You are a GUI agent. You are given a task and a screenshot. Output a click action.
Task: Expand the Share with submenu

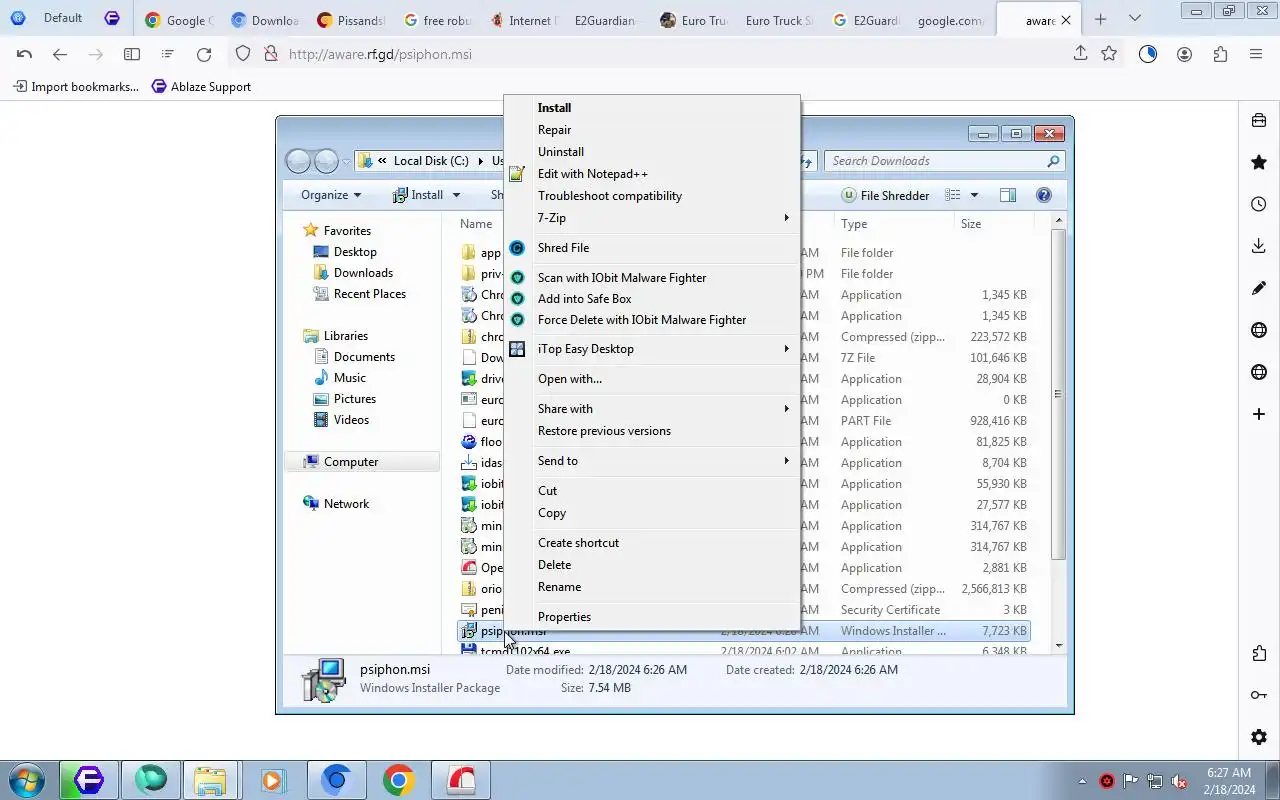[x=651, y=409]
